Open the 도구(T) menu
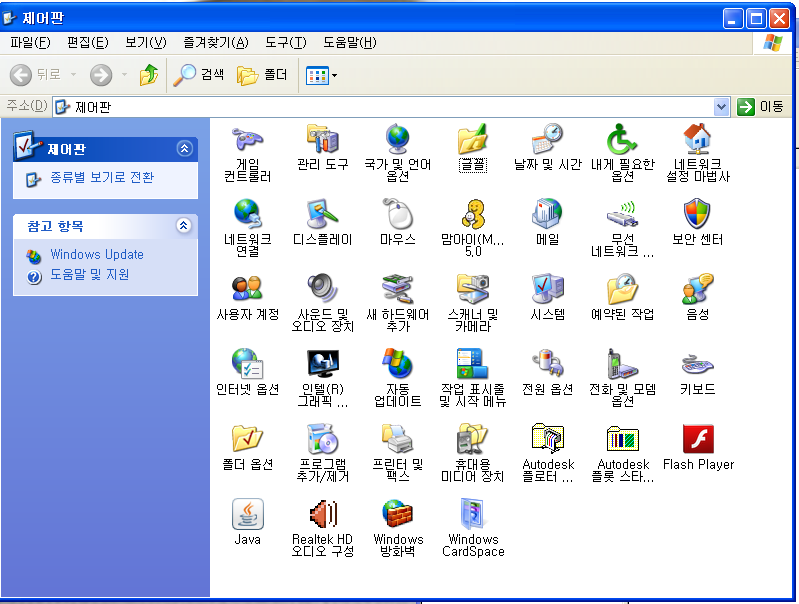Viewport: 799px width, 604px height. pos(285,42)
